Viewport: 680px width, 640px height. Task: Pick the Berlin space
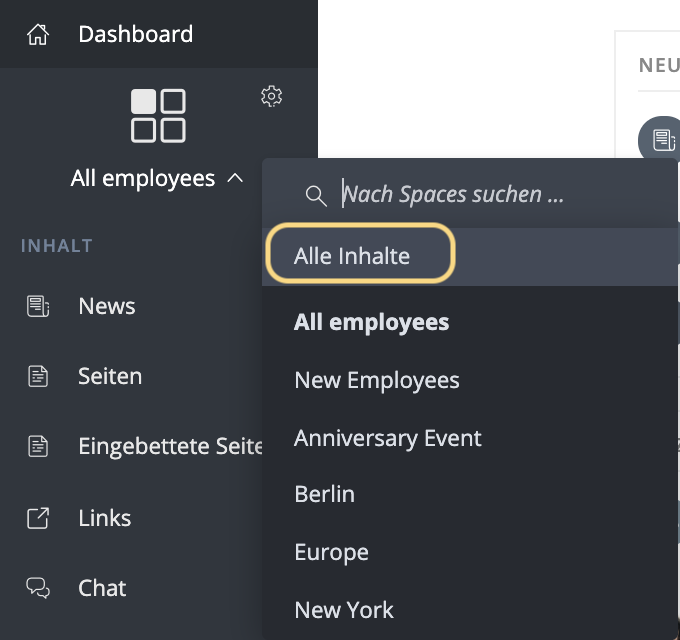[325, 494]
